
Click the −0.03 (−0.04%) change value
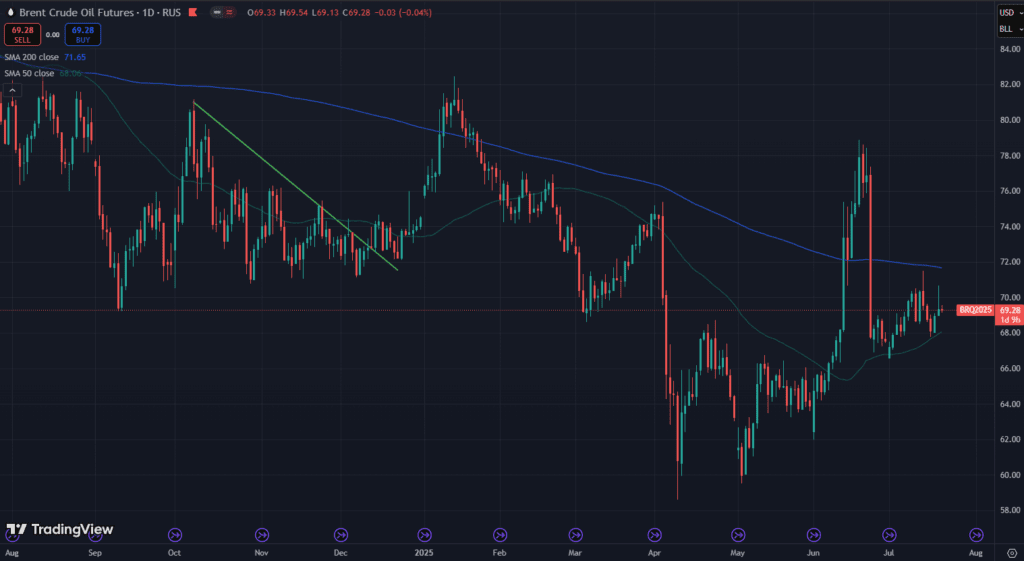[x=403, y=12]
